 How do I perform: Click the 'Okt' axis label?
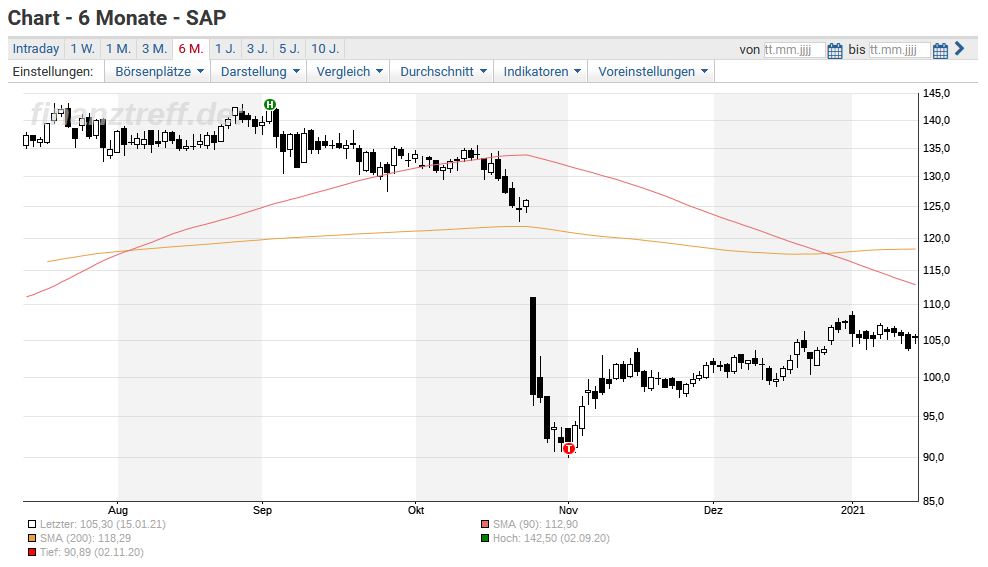pyautogui.click(x=416, y=510)
